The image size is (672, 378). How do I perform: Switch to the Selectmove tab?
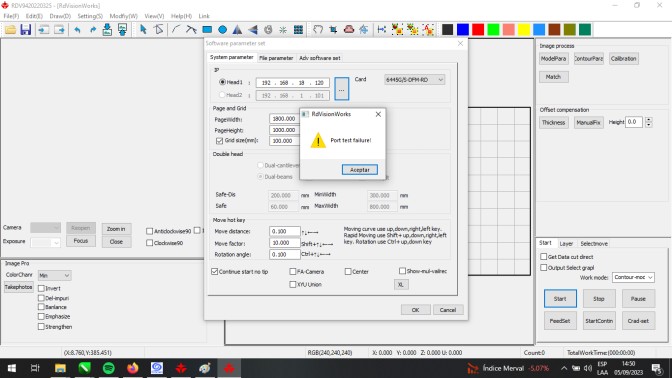[x=594, y=243]
